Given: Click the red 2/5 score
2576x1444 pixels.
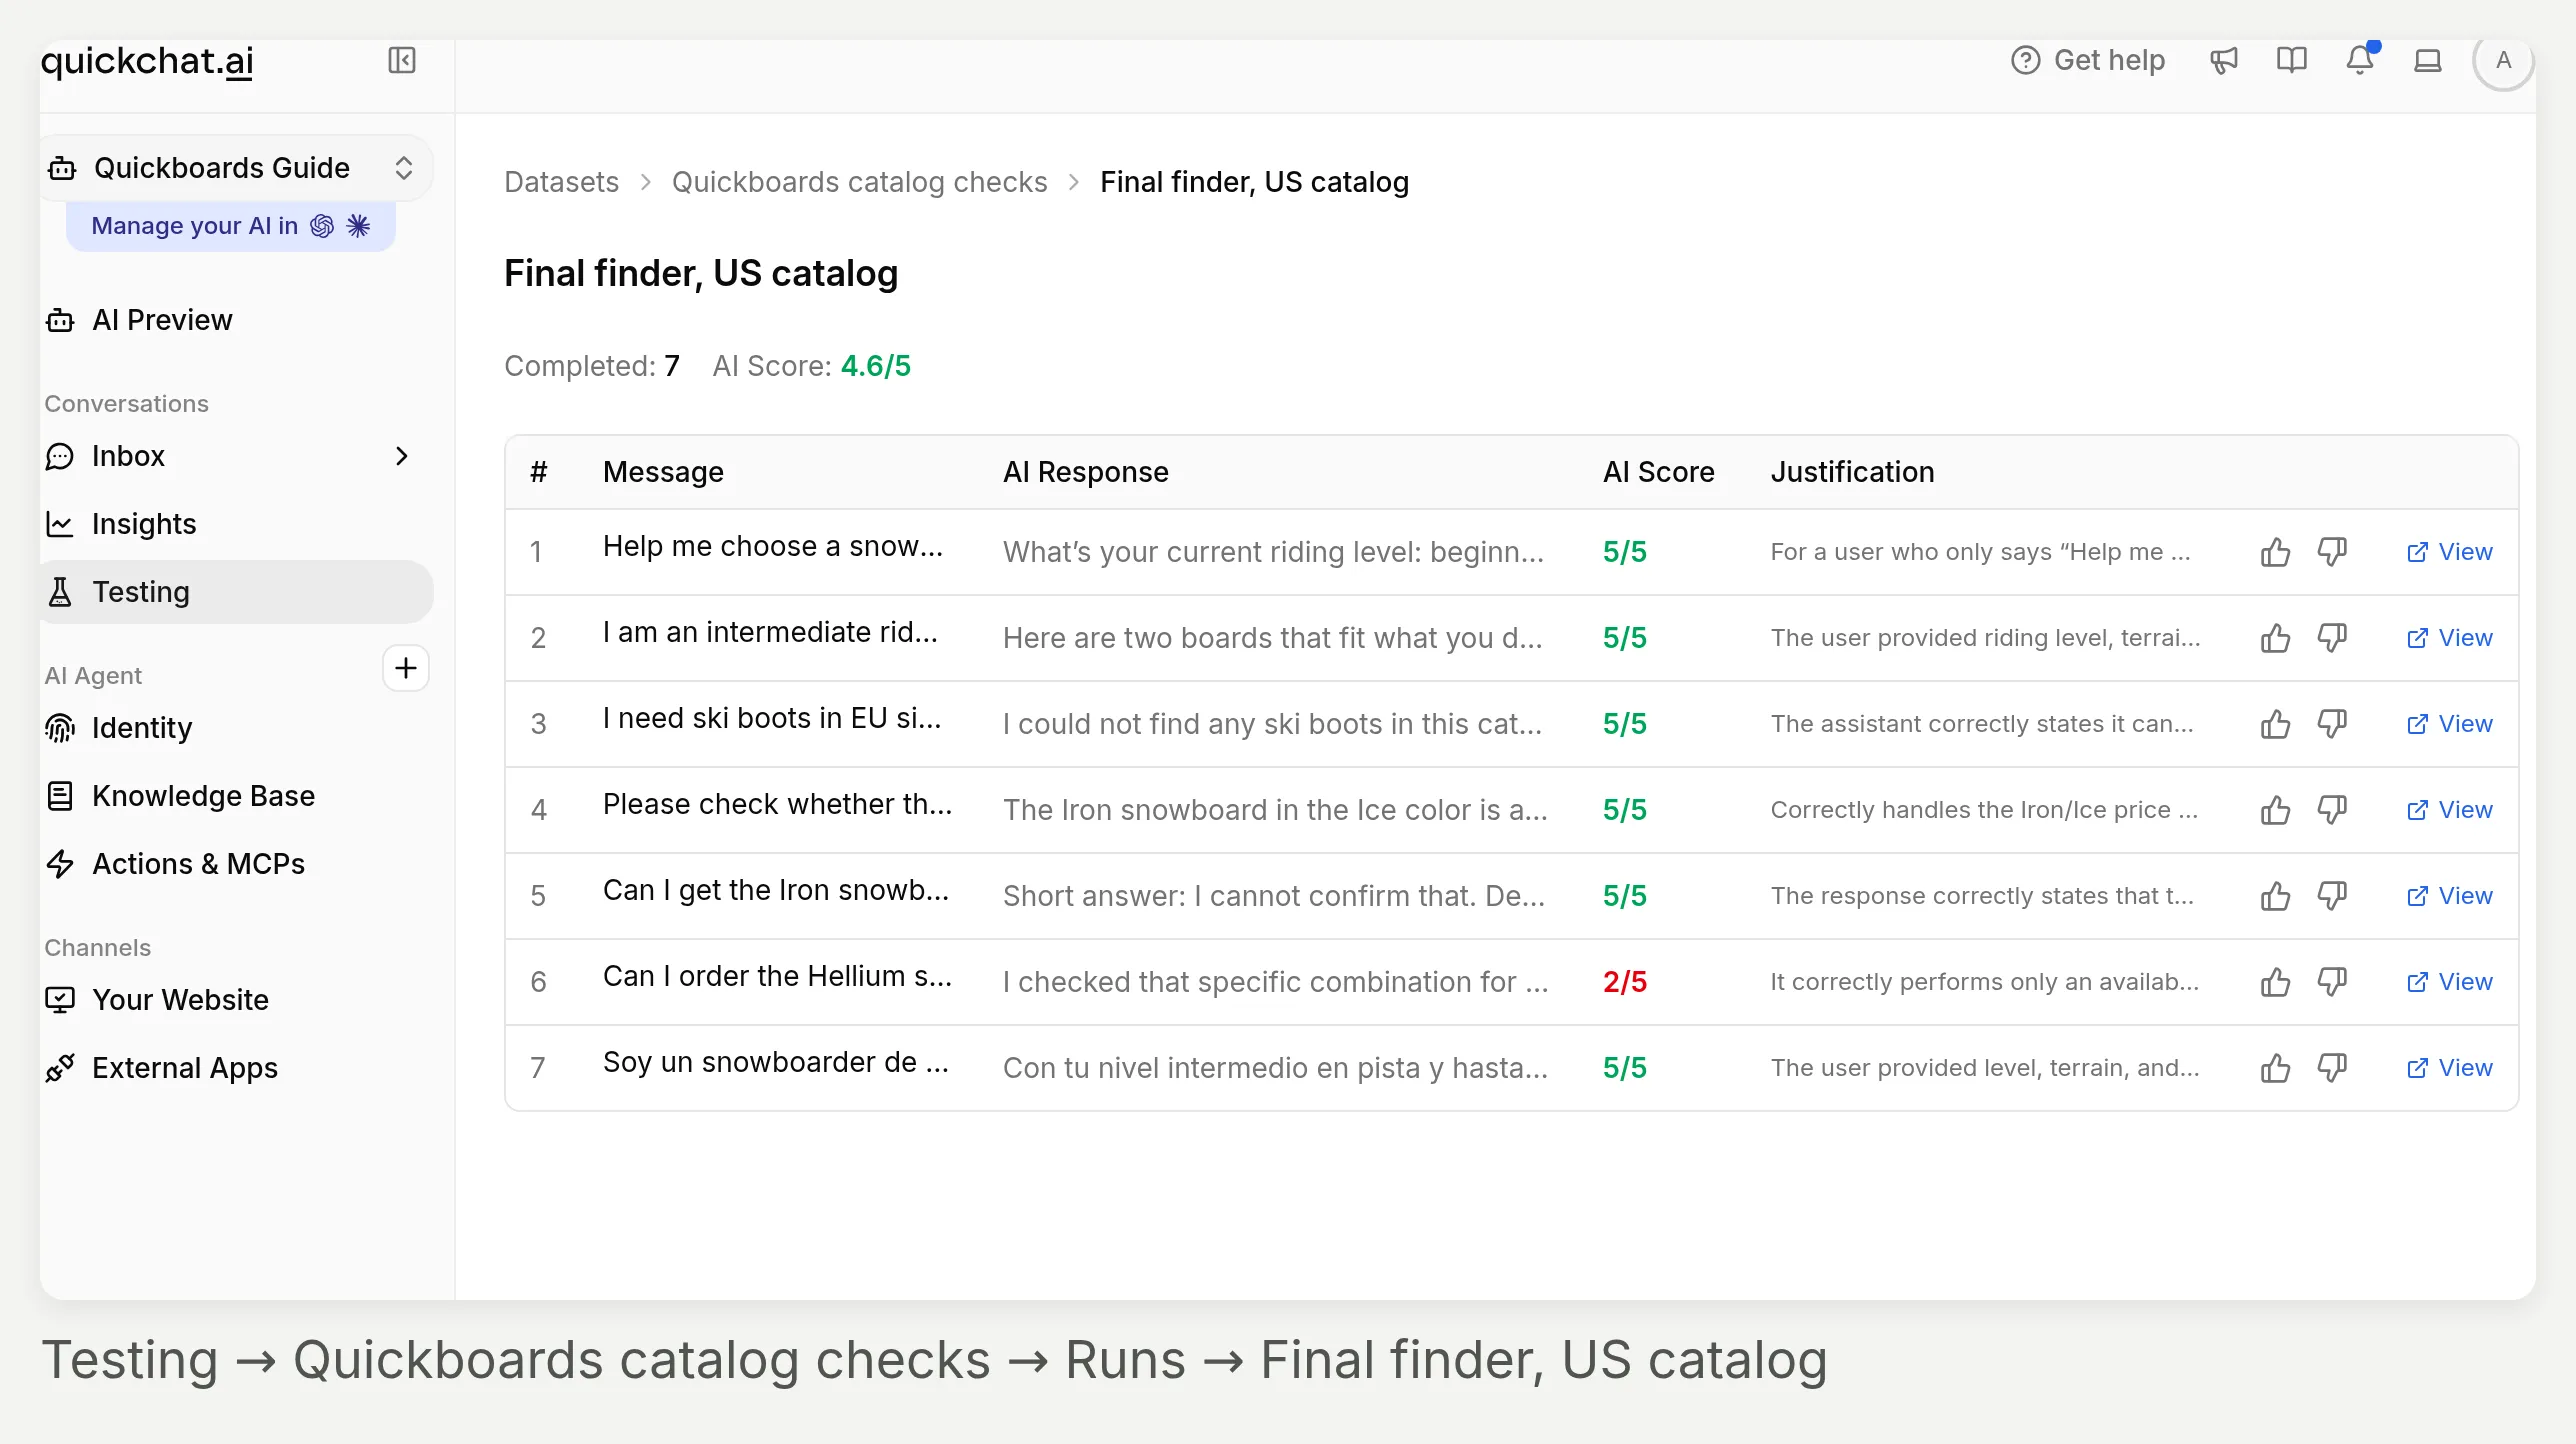Looking at the screenshot, I should 1624,982.
